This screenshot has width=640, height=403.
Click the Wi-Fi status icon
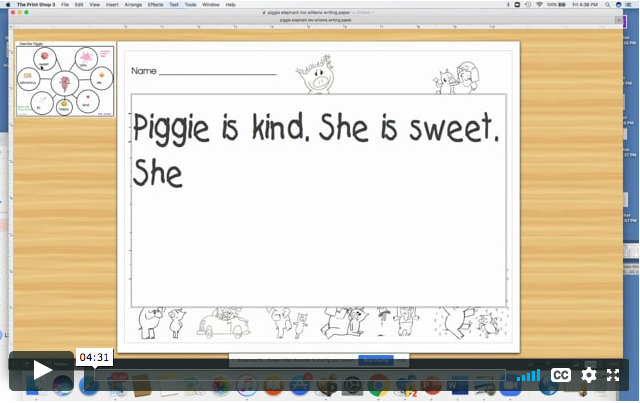(x=539, y=4)
